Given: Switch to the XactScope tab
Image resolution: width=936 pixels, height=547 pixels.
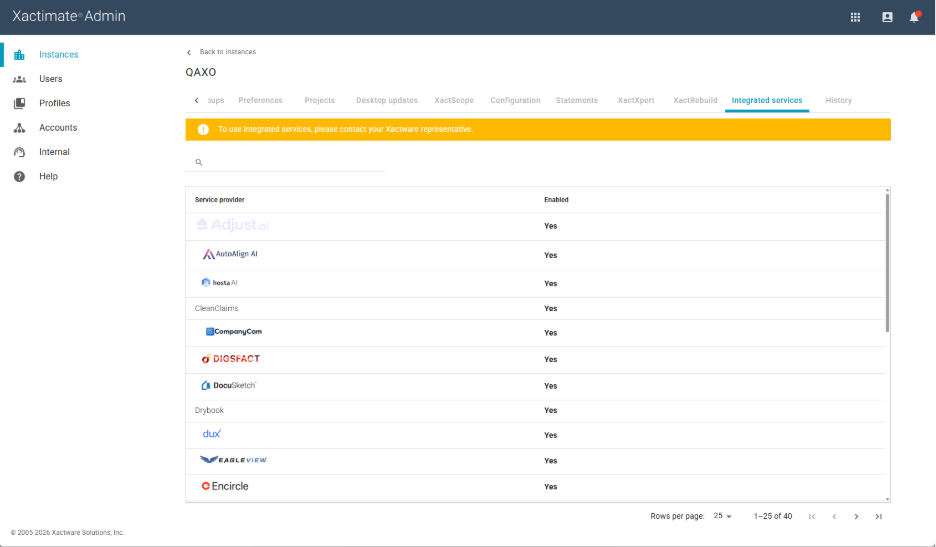Looking at the screenshot, I should [454, 100].
